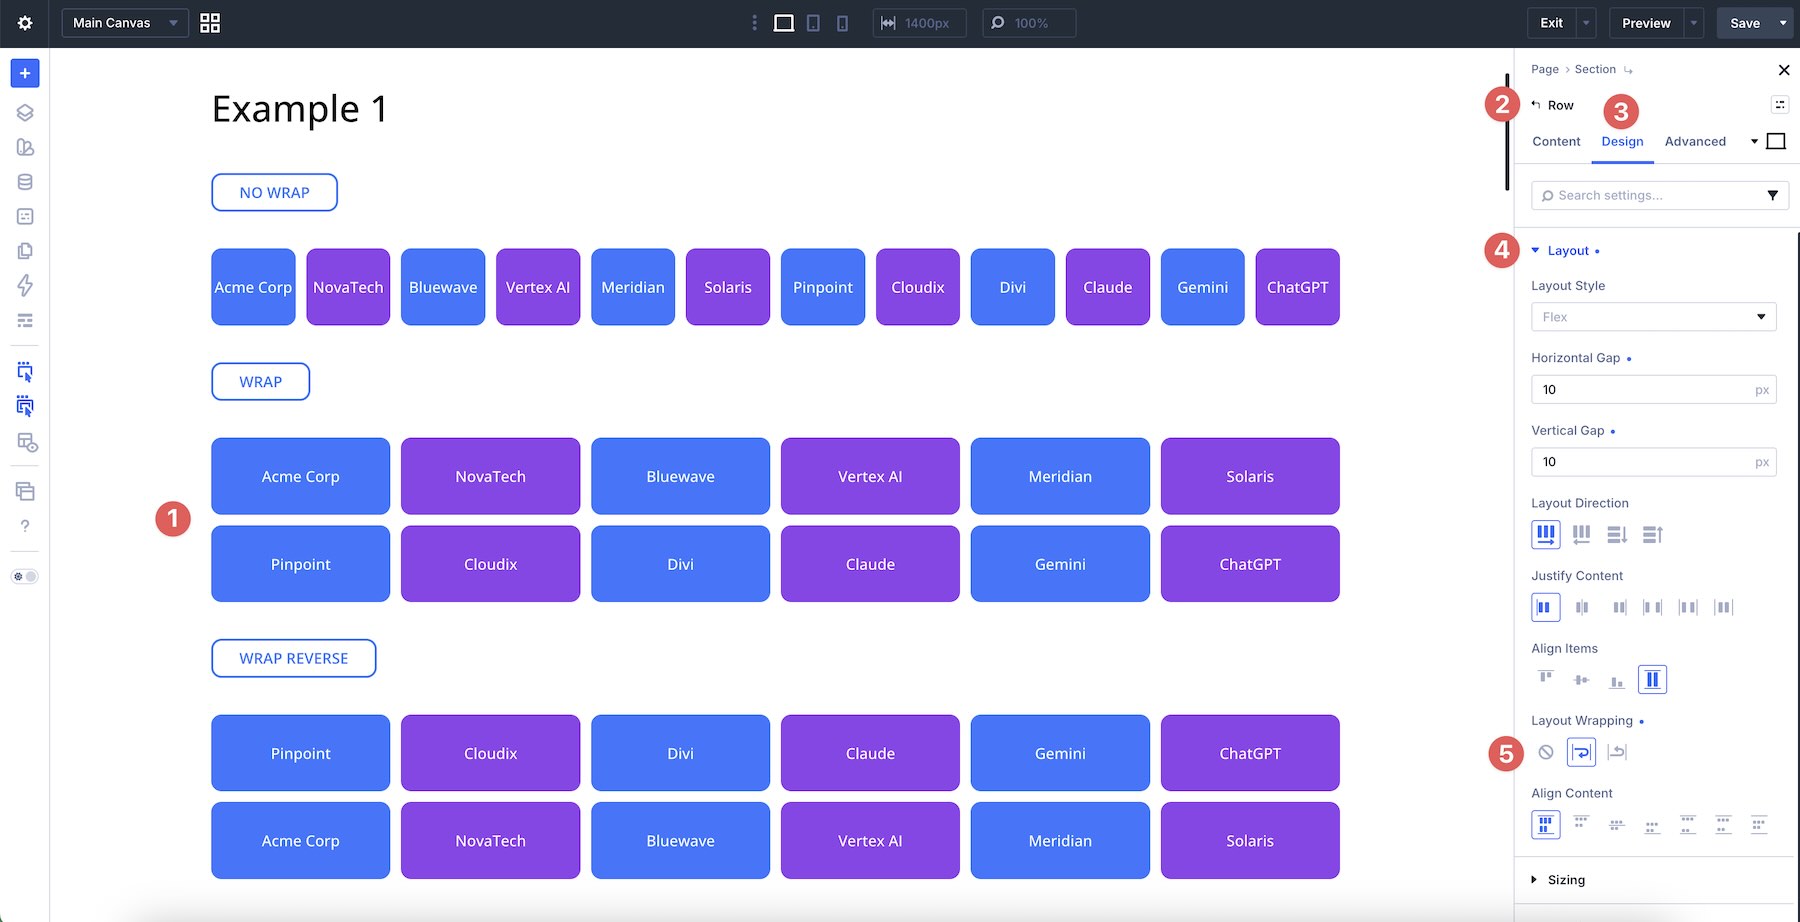
Task: Click the help question mark icon
Action: pos(25,526)
